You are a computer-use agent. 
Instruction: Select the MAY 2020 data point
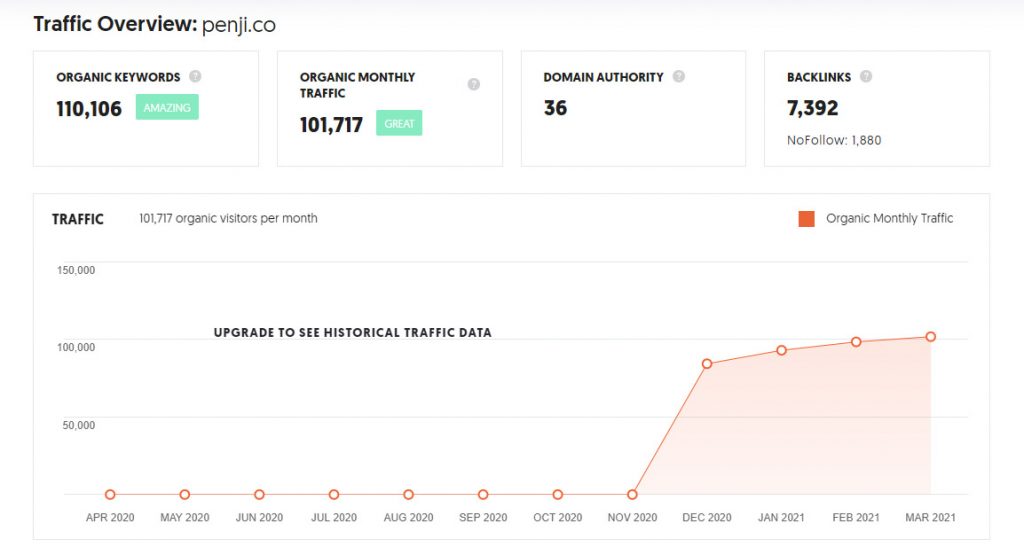pos(185,495)
